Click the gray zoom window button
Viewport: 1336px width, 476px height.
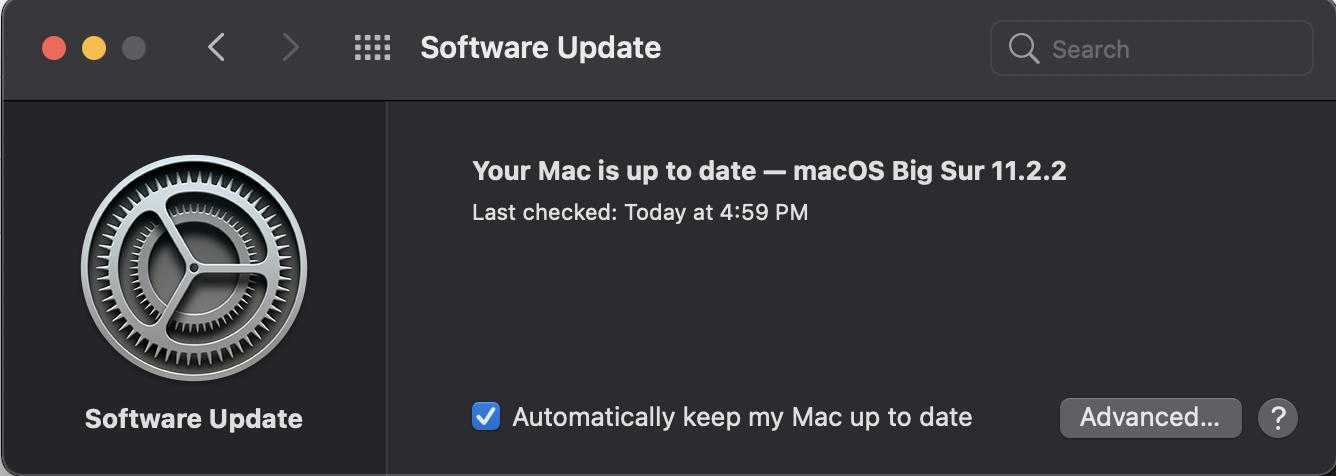click(133, 48)
